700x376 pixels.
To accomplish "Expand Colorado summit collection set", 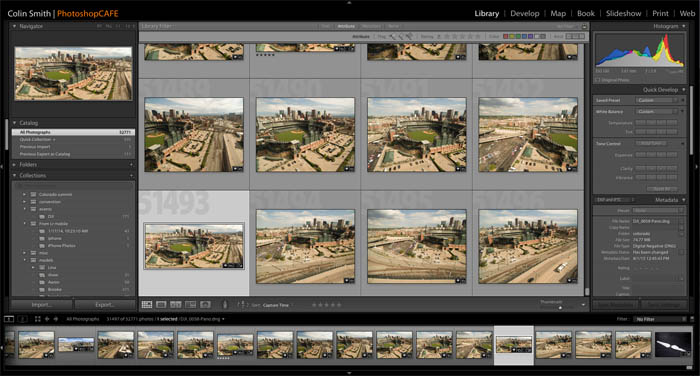I will tap(25, 194).
